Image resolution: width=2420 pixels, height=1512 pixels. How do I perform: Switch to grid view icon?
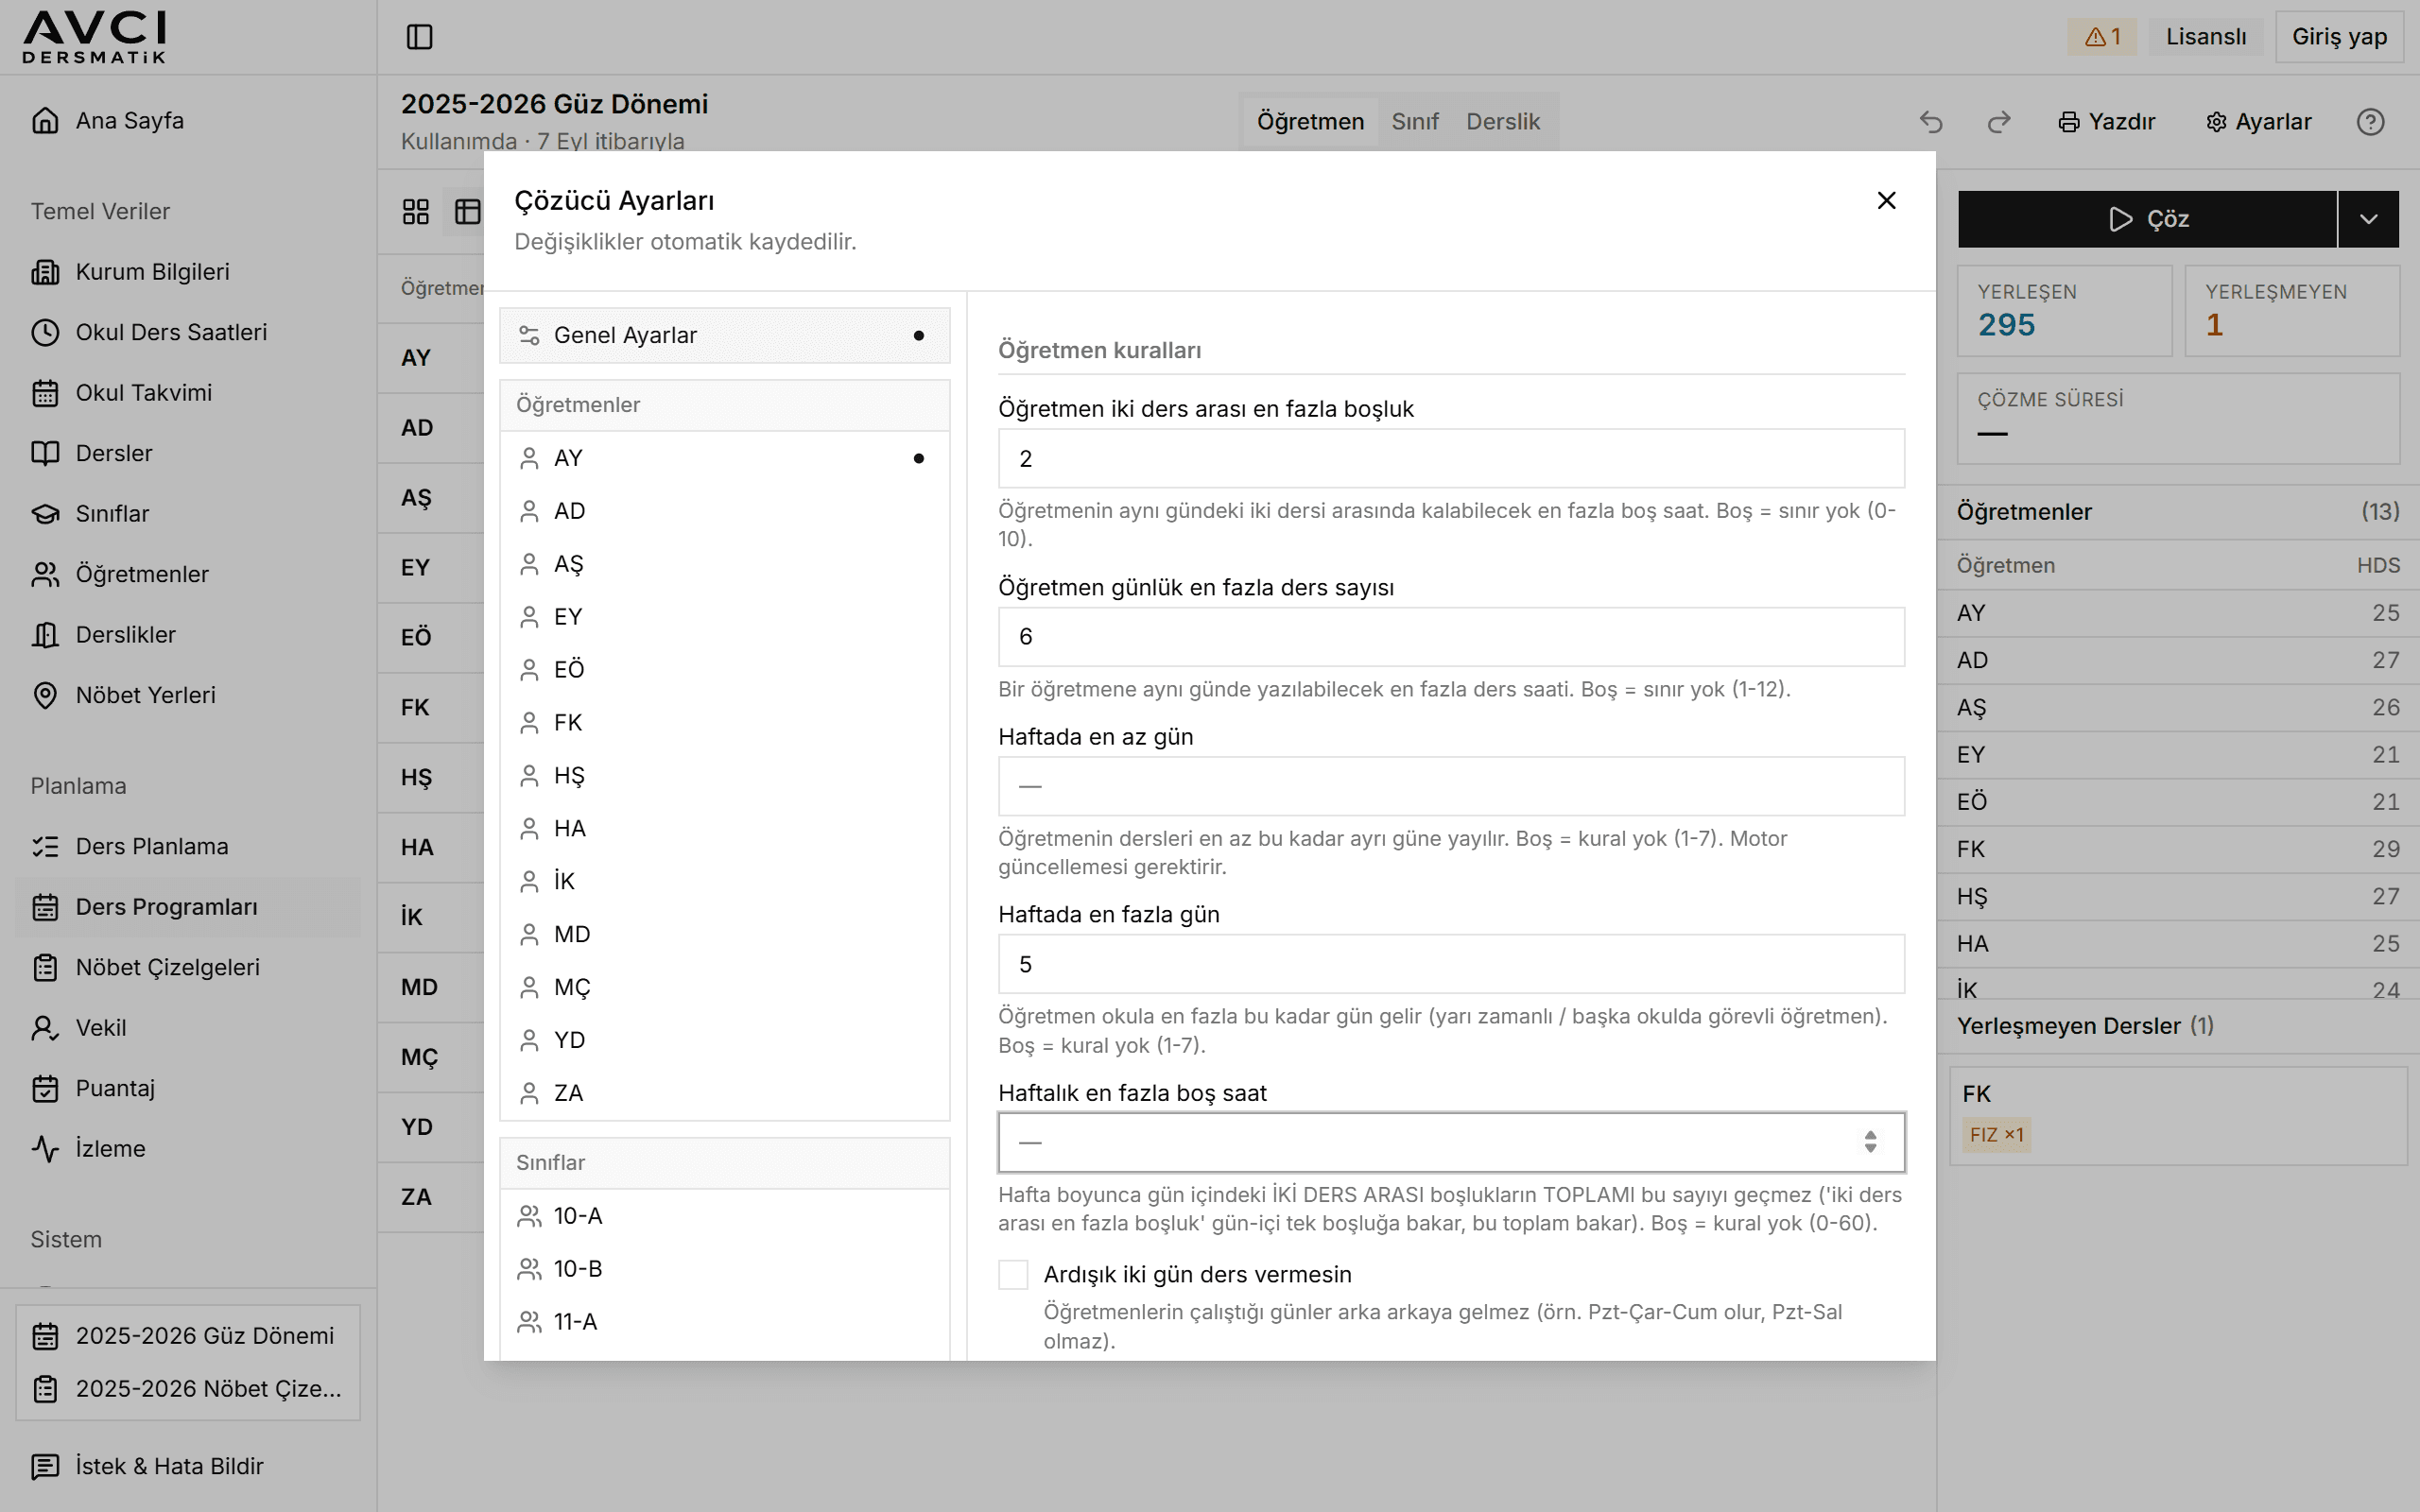click(415, 211)
